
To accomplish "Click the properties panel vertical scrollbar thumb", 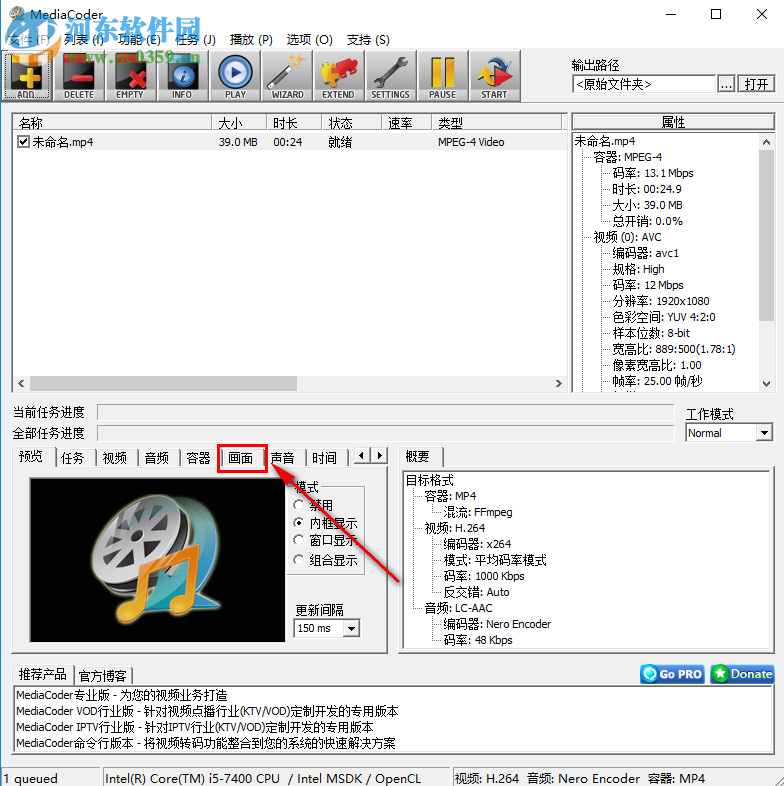I will (x=766, y=236).
